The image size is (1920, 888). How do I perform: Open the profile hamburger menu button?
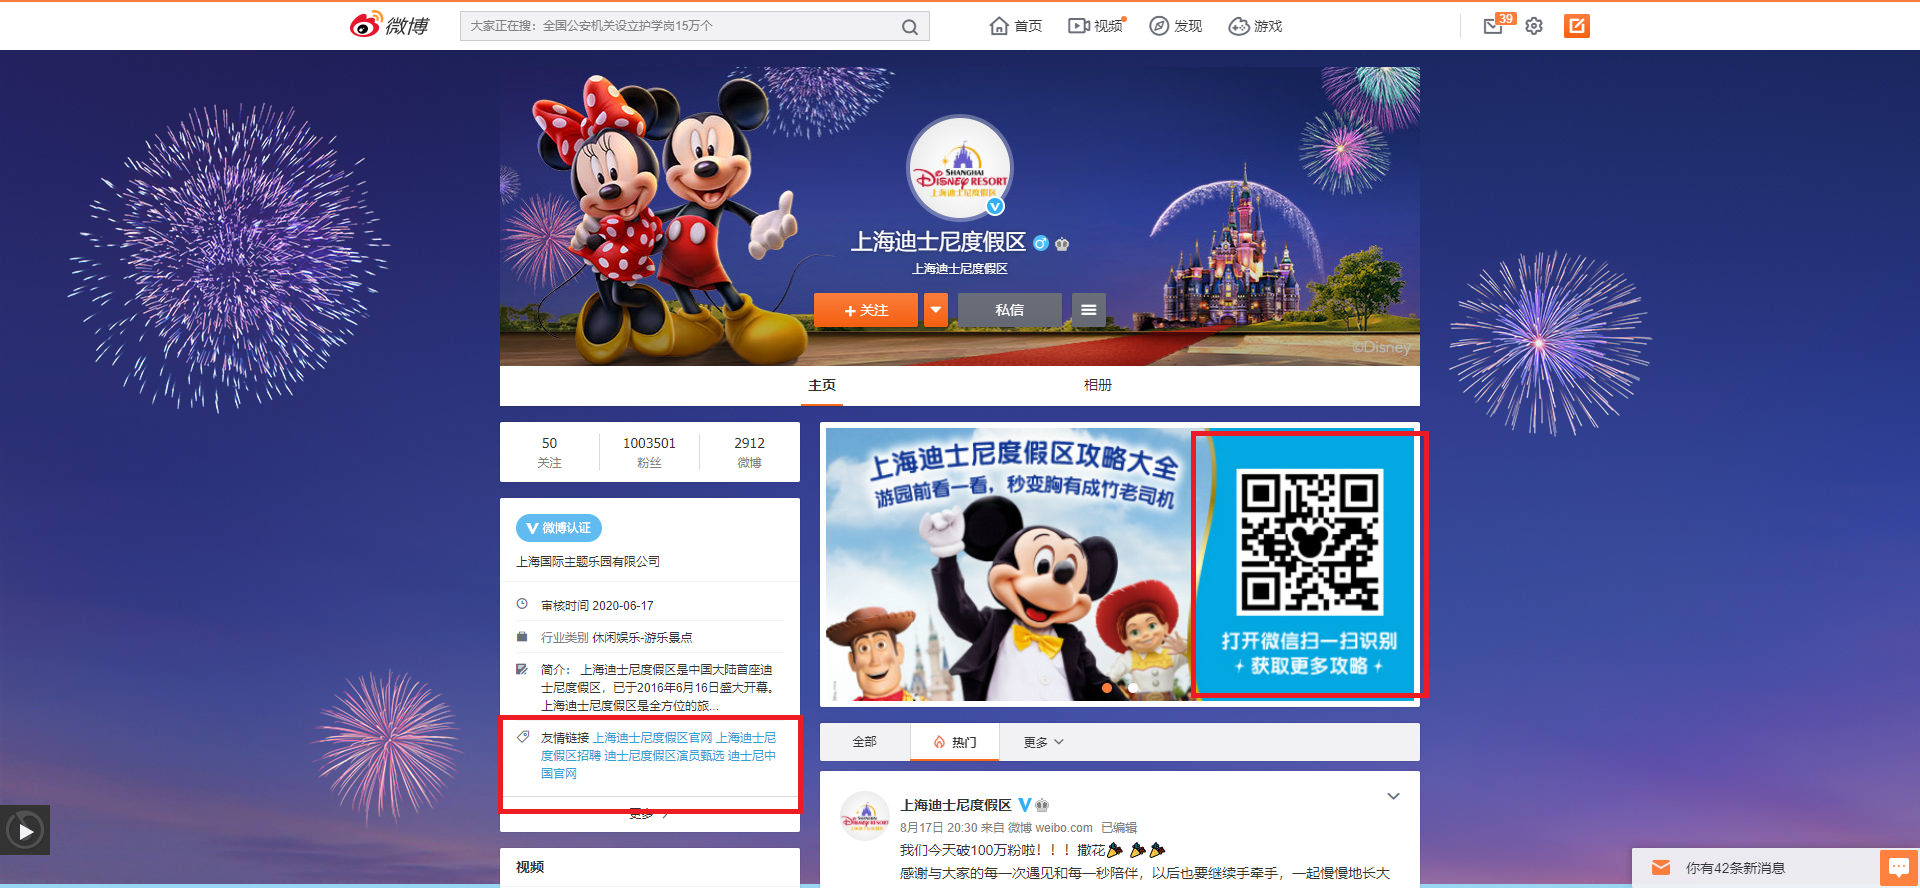1089,310
